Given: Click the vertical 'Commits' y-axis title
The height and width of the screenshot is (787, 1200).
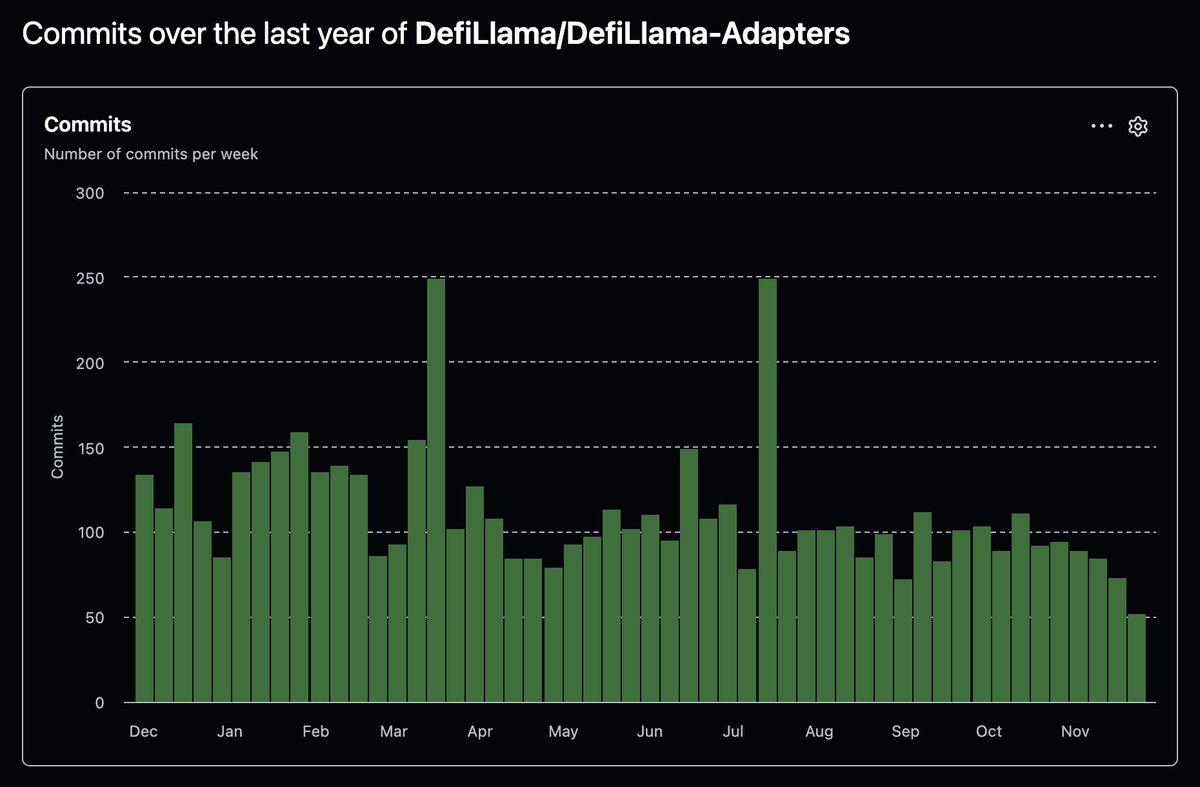Looking at the screenshot, I should tap(57, 446).
